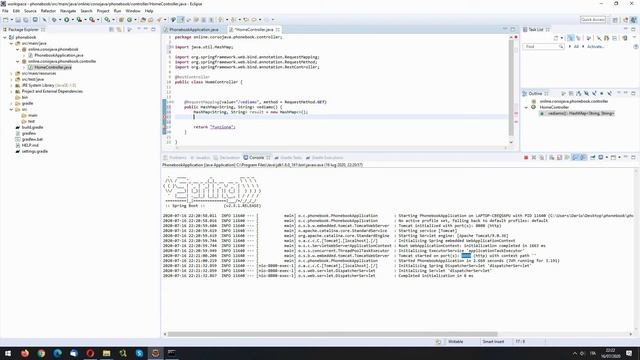Open Run button dropdown arrow
The width and height of the screenshot is (640, 360).
(x=72, y=20)
